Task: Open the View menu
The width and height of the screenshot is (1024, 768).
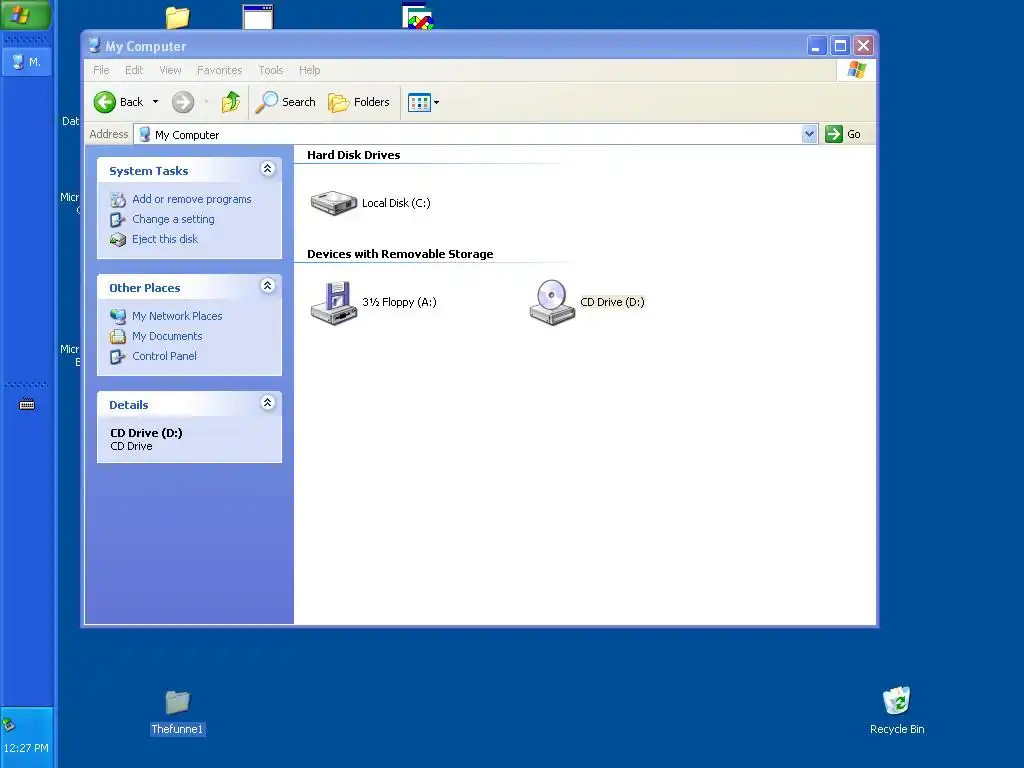Action: point(170,70)
